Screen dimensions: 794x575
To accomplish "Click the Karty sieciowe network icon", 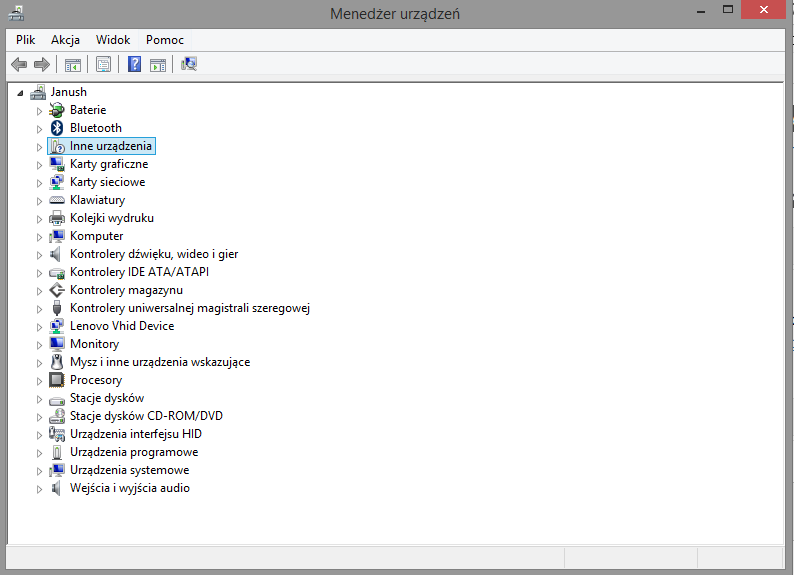I will point(57,182).
